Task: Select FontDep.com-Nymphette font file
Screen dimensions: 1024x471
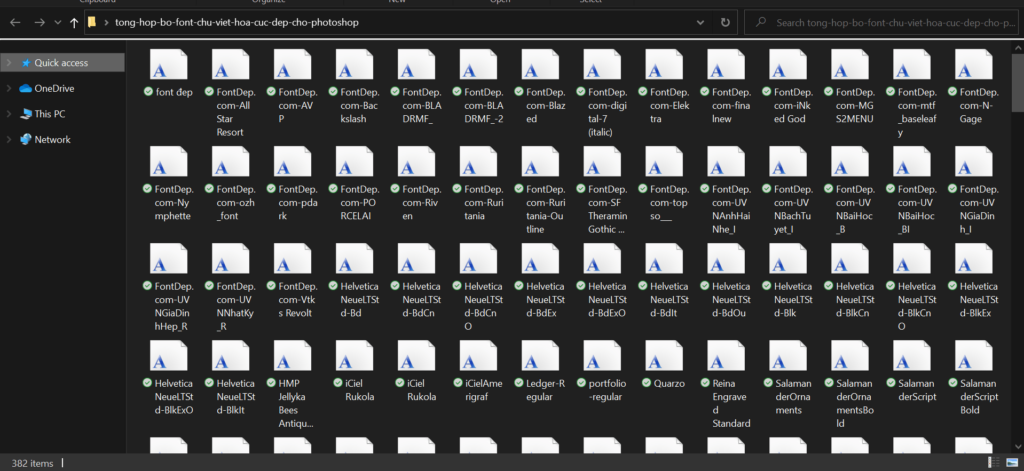Action: [168, 182]
